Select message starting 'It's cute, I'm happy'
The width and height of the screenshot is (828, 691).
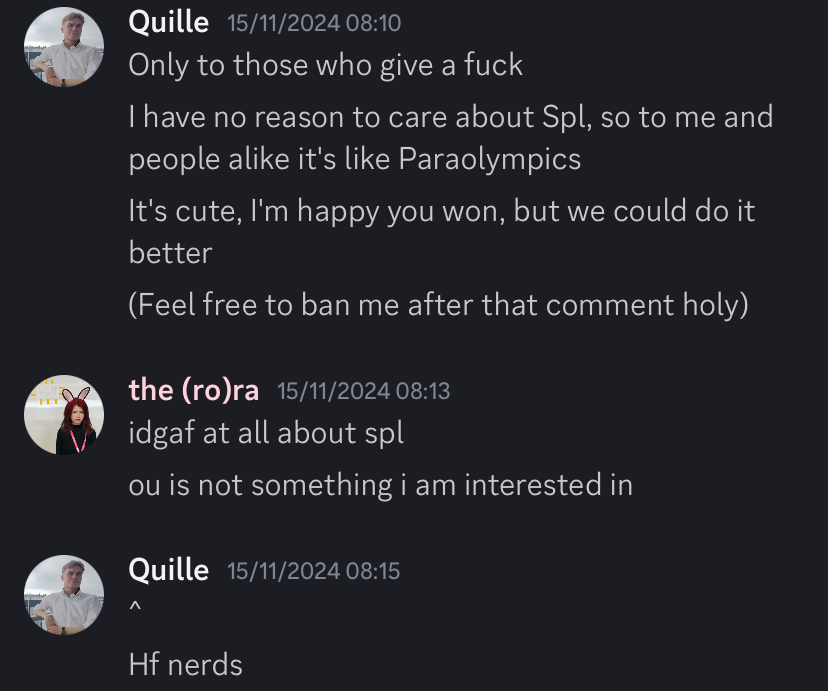tap(442, 232)
